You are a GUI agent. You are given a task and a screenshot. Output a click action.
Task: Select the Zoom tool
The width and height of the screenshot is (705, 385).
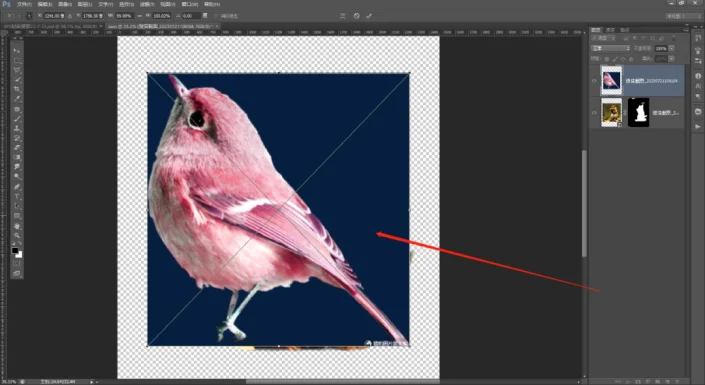(x=17, y=236)
